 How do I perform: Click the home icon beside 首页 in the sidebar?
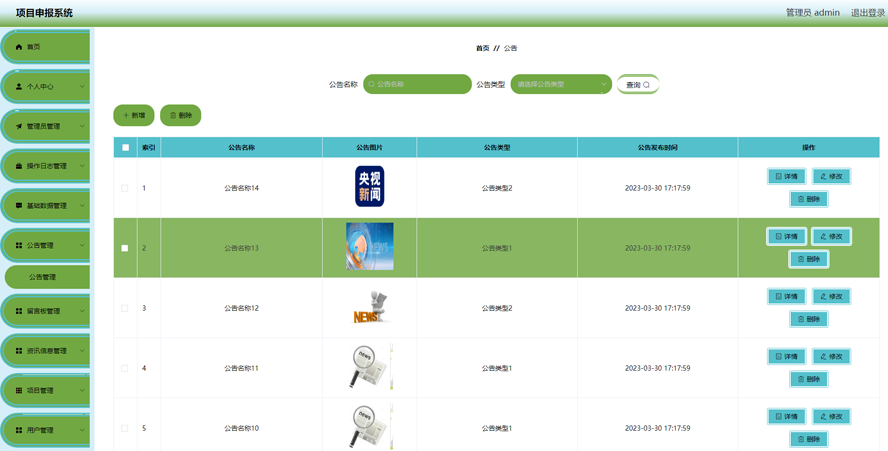(x=19, y=47)
